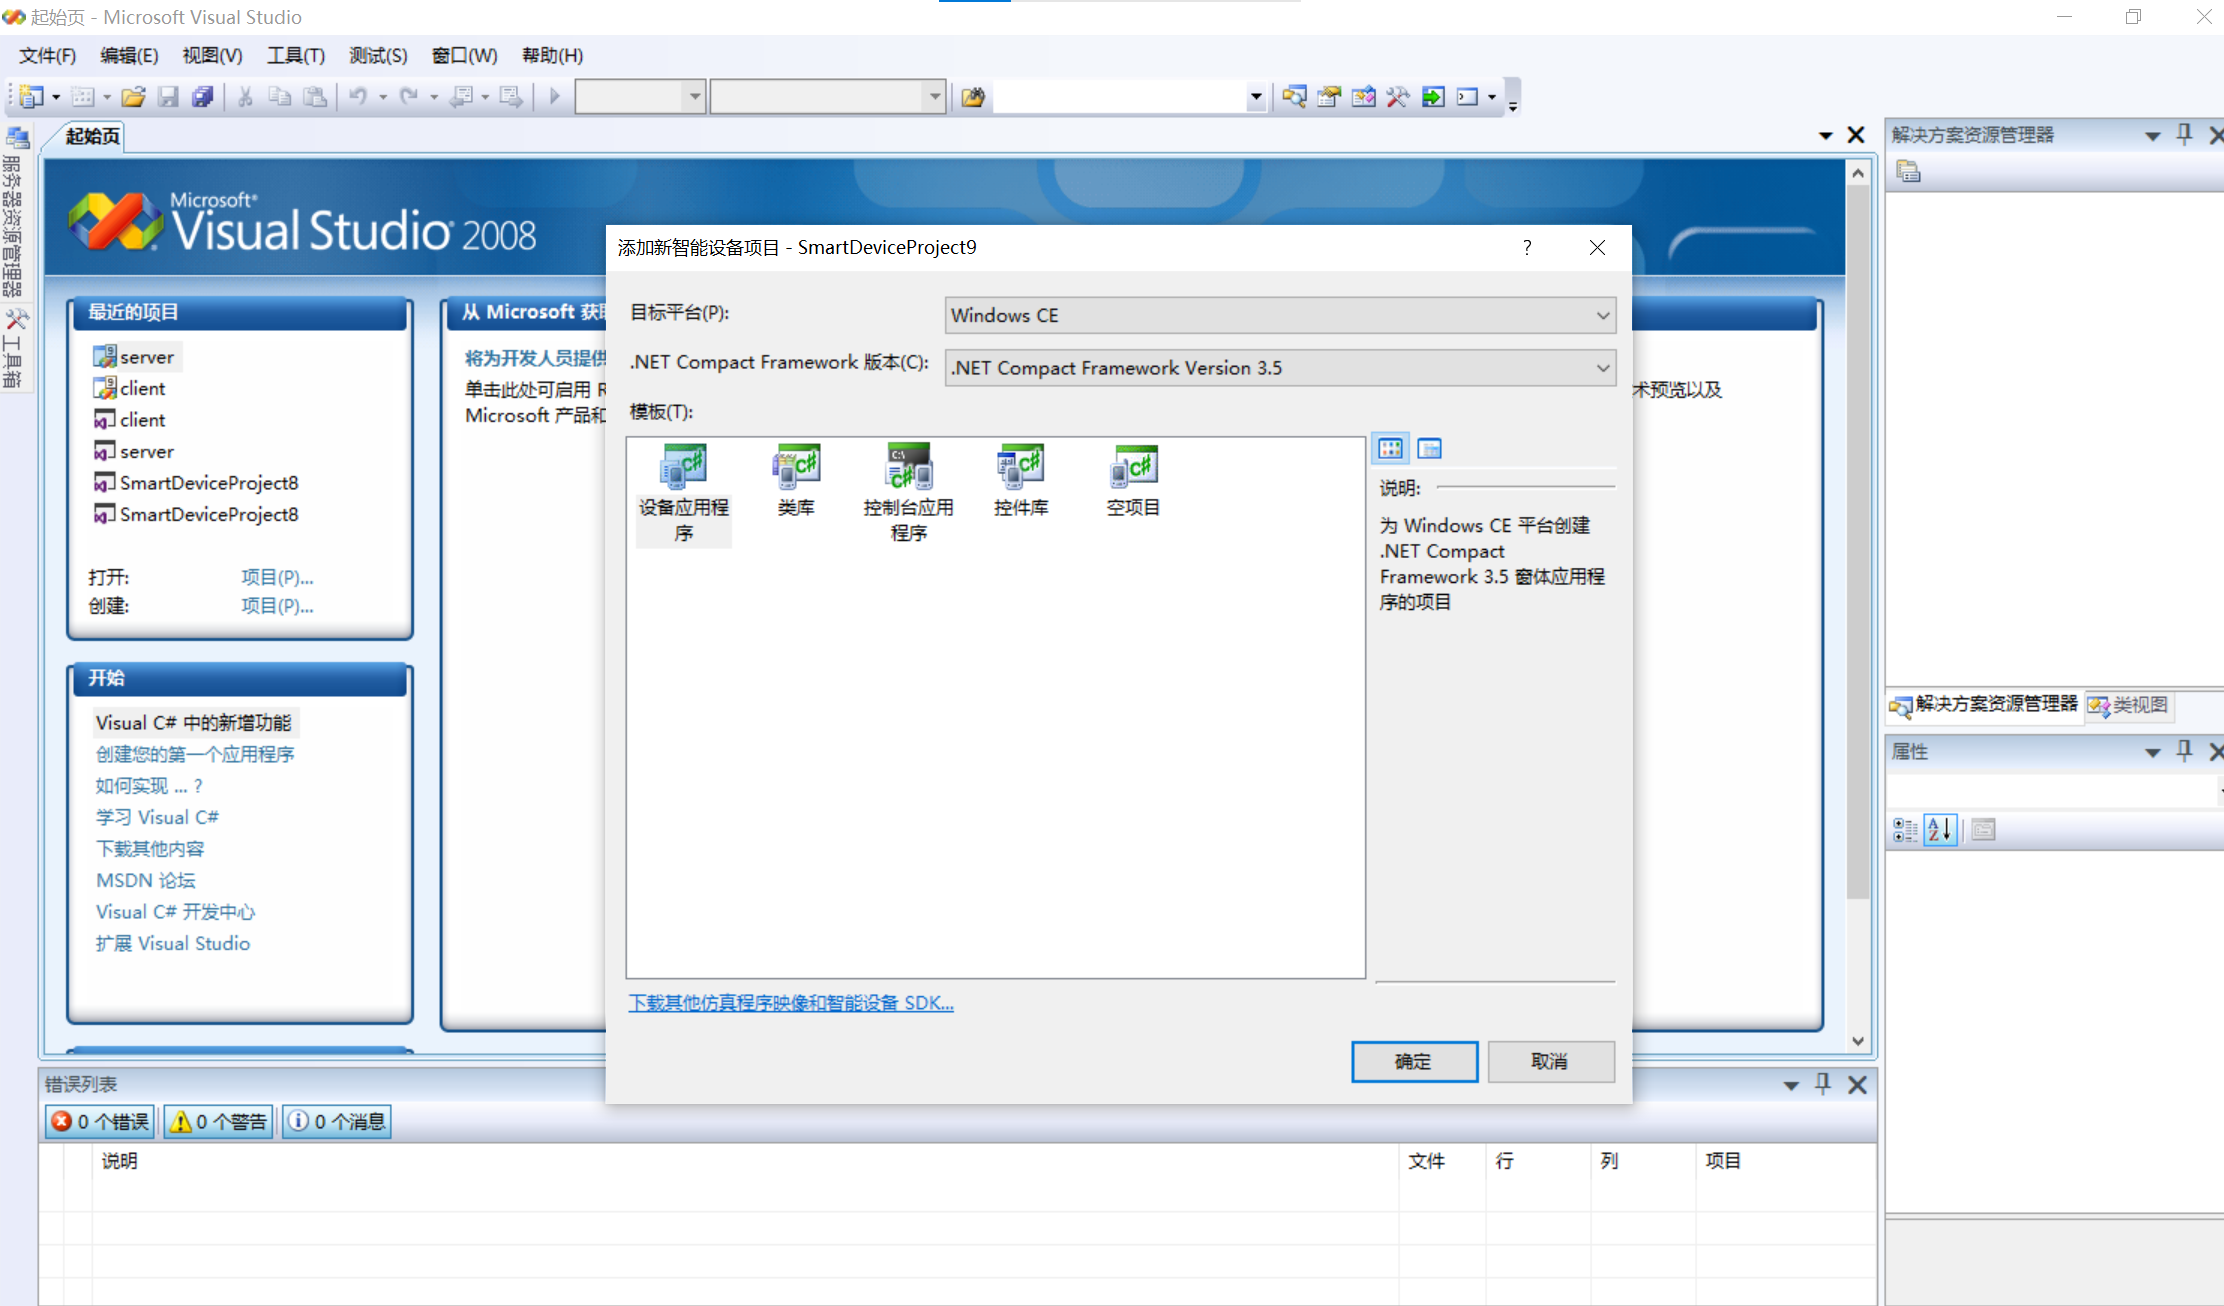
Task: Open the 工具 menu
Action: pos(294,55)
